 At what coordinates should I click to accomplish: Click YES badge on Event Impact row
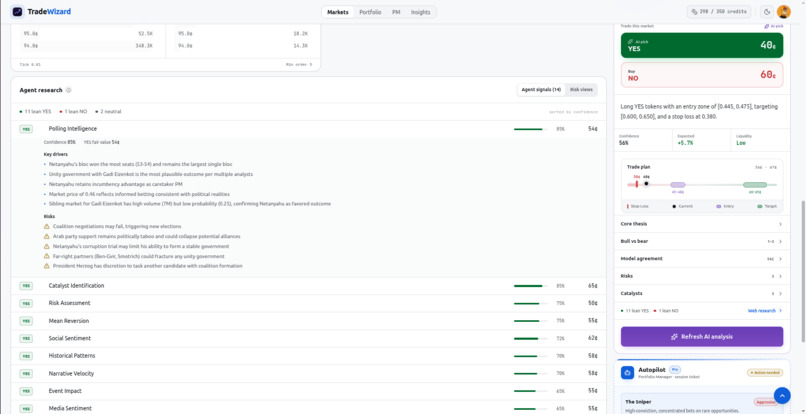click(26, 391)
